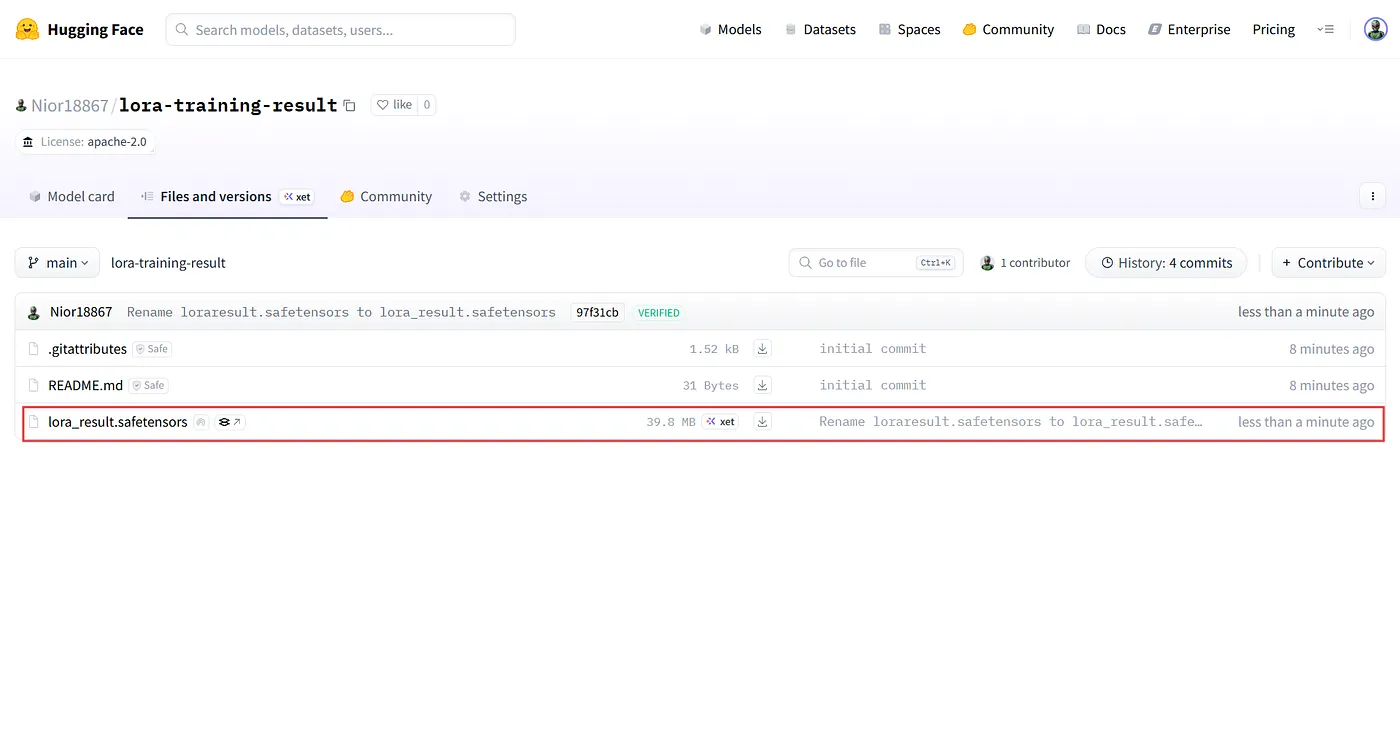
Task: Click the Safe badge next to README.md
Action: [x=149, y=385]
